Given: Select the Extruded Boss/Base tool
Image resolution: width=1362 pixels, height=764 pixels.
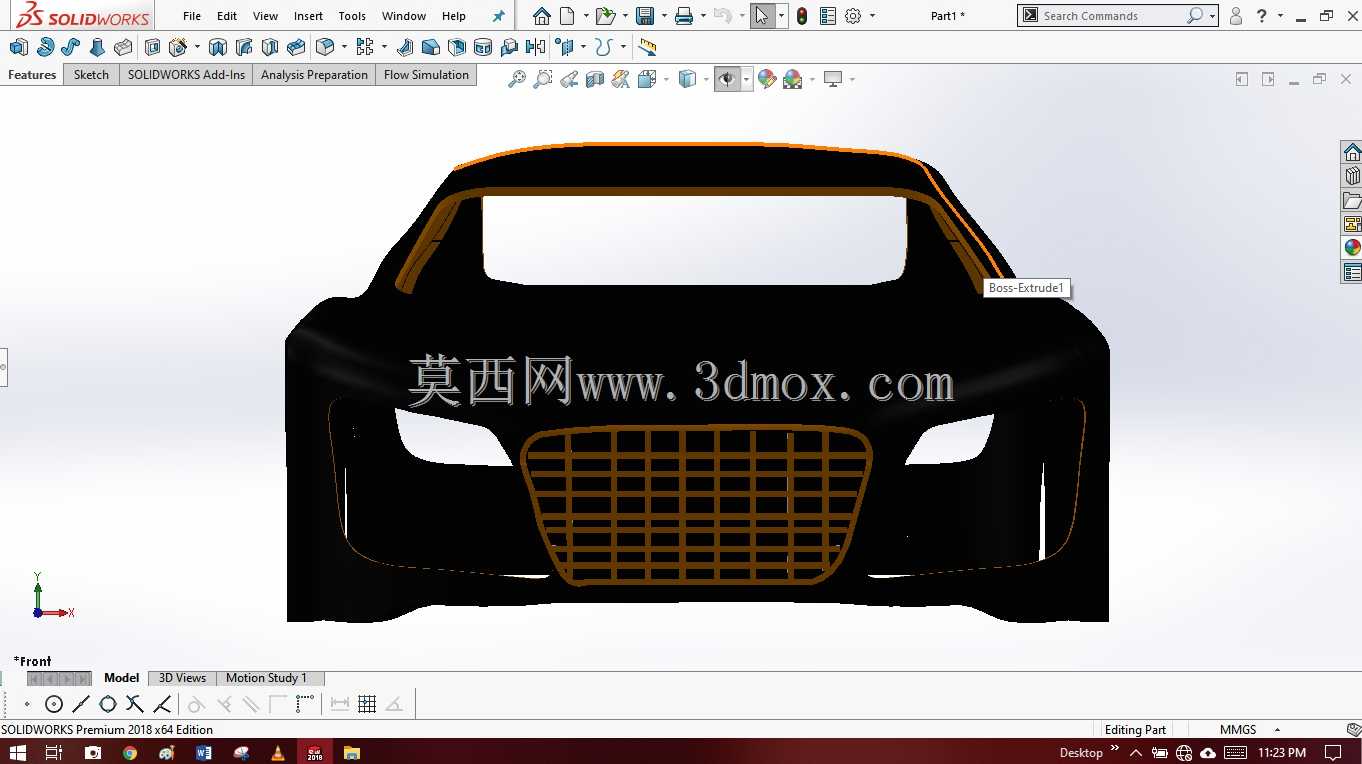Looking at the screenshot, I should click(18, 47).
